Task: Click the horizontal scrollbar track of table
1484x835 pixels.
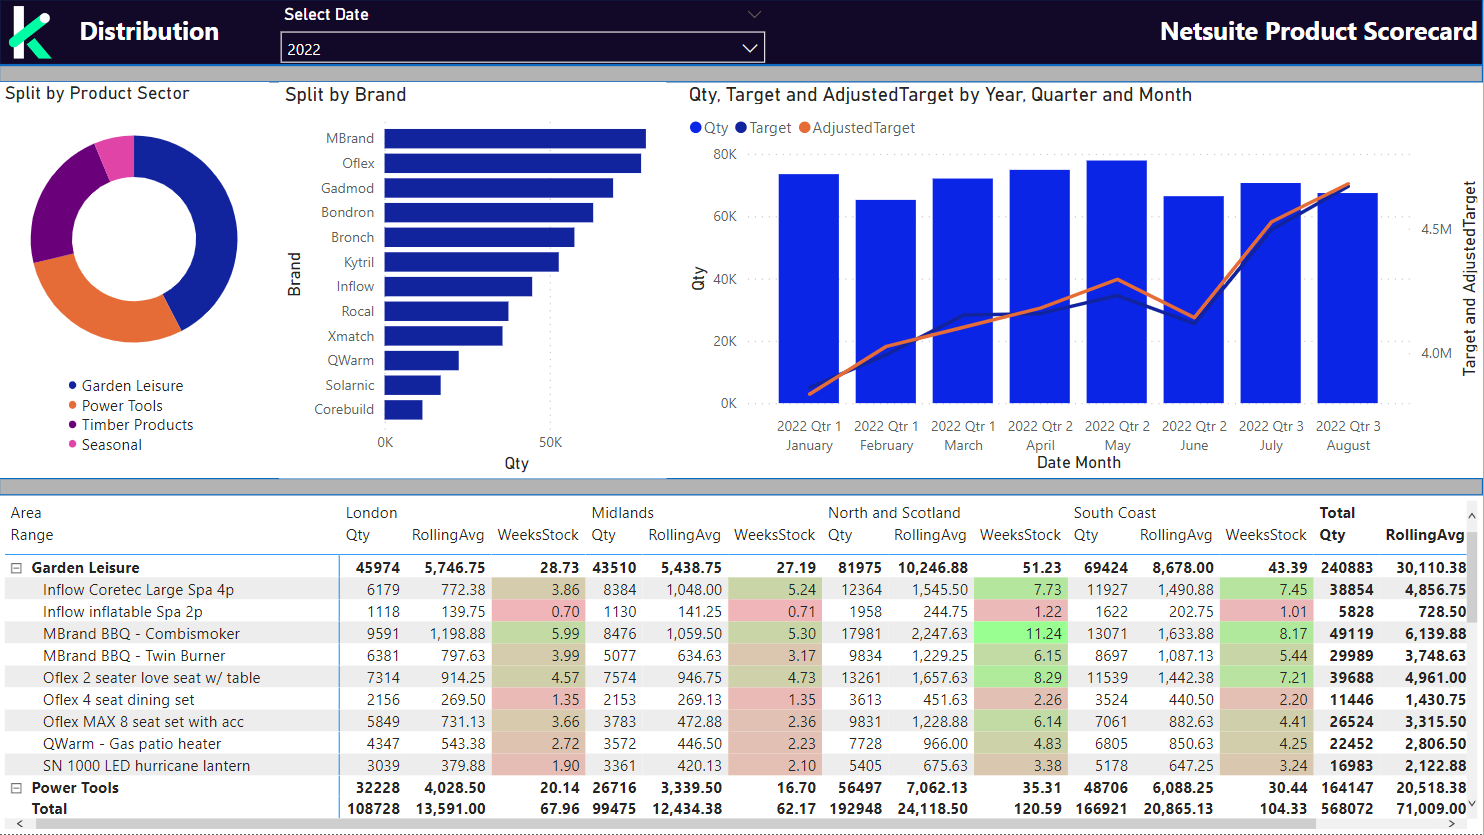Action: coord(736,825)
